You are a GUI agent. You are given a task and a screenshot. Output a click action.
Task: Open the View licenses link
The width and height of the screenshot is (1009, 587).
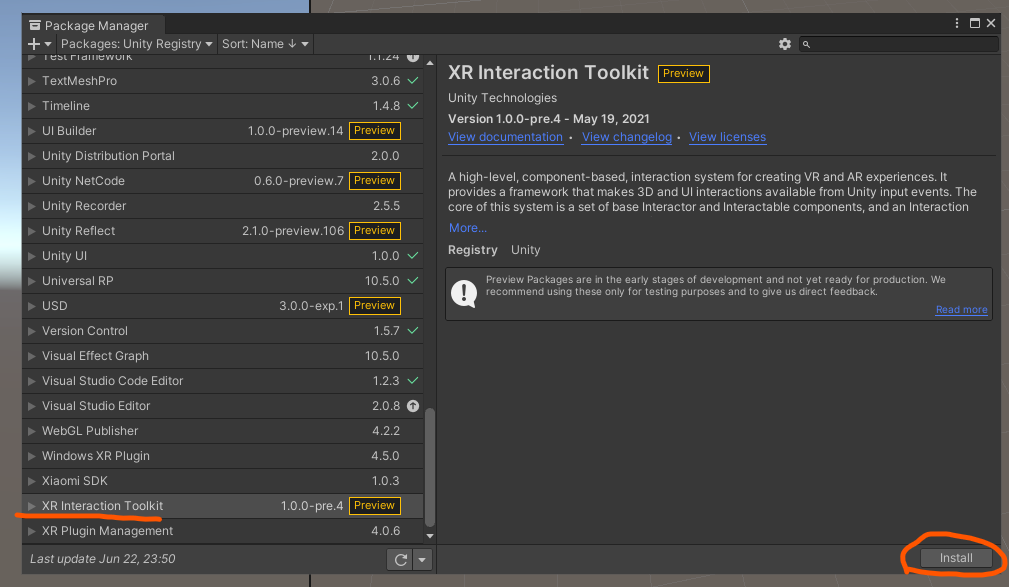[727, 137]
